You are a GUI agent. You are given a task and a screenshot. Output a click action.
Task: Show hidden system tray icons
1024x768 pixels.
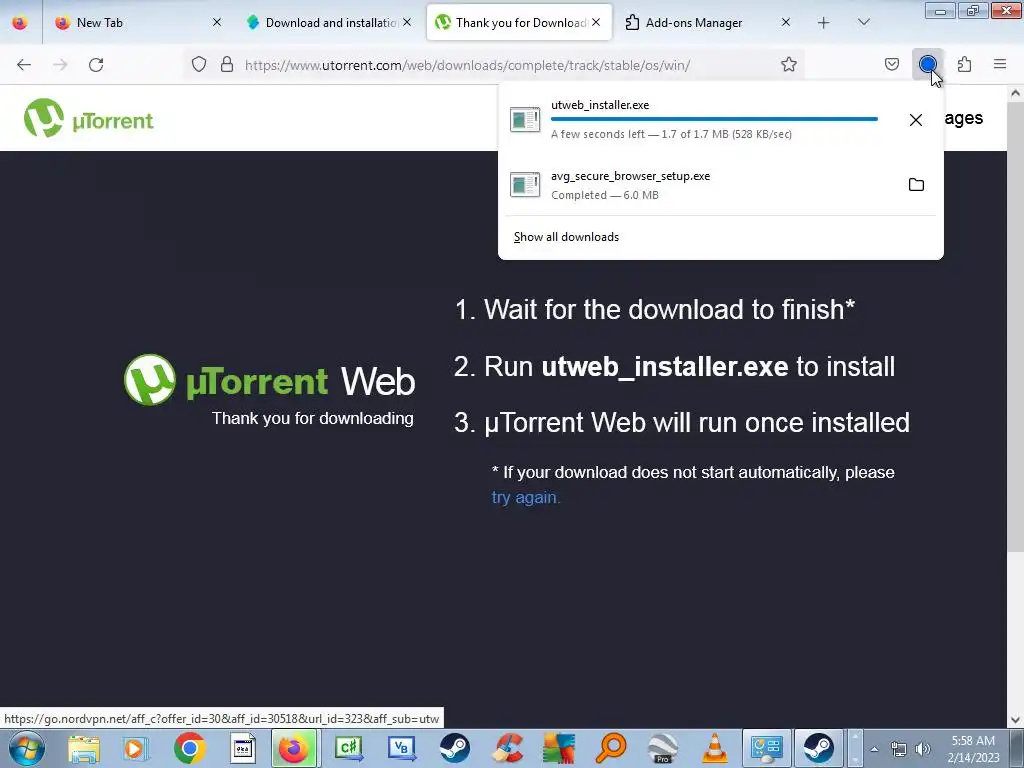tap(874, 749)
